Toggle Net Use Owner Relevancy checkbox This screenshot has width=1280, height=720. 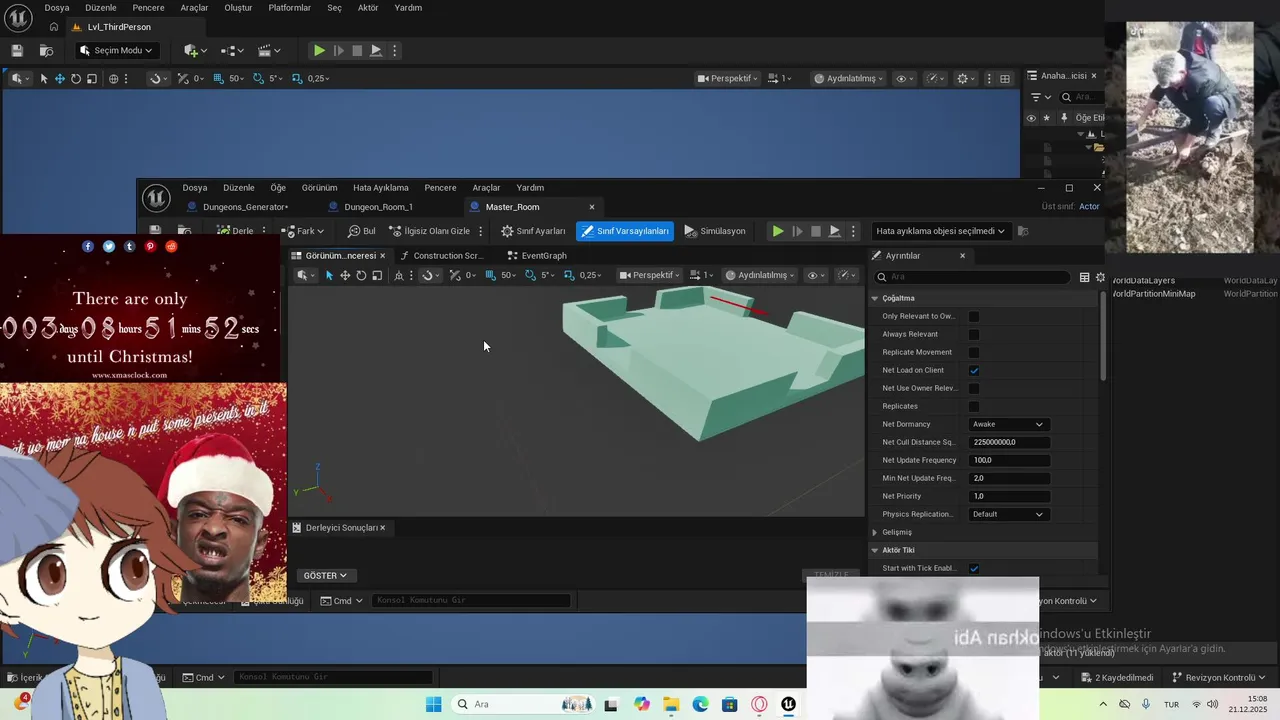[974, 388]
